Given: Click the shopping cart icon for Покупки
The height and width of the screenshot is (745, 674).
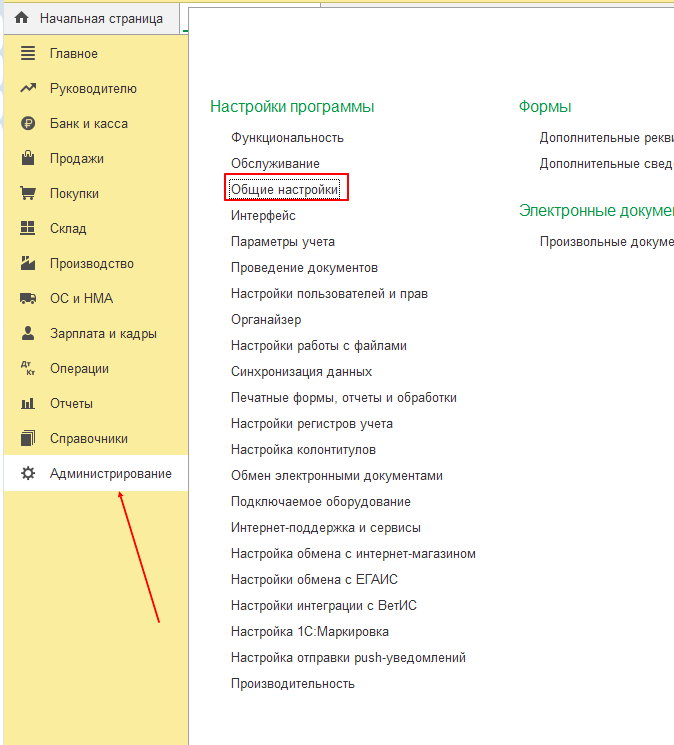Looking at the screenshot, I should (x=28, y=193).
